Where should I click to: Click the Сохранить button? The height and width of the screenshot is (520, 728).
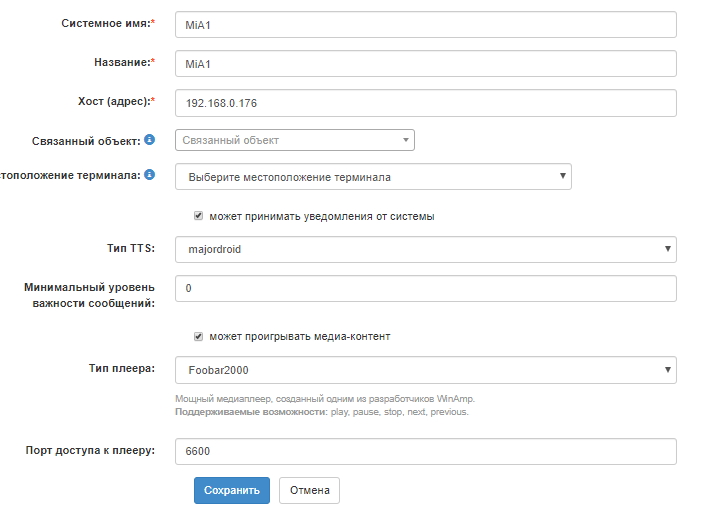(231, 490)
